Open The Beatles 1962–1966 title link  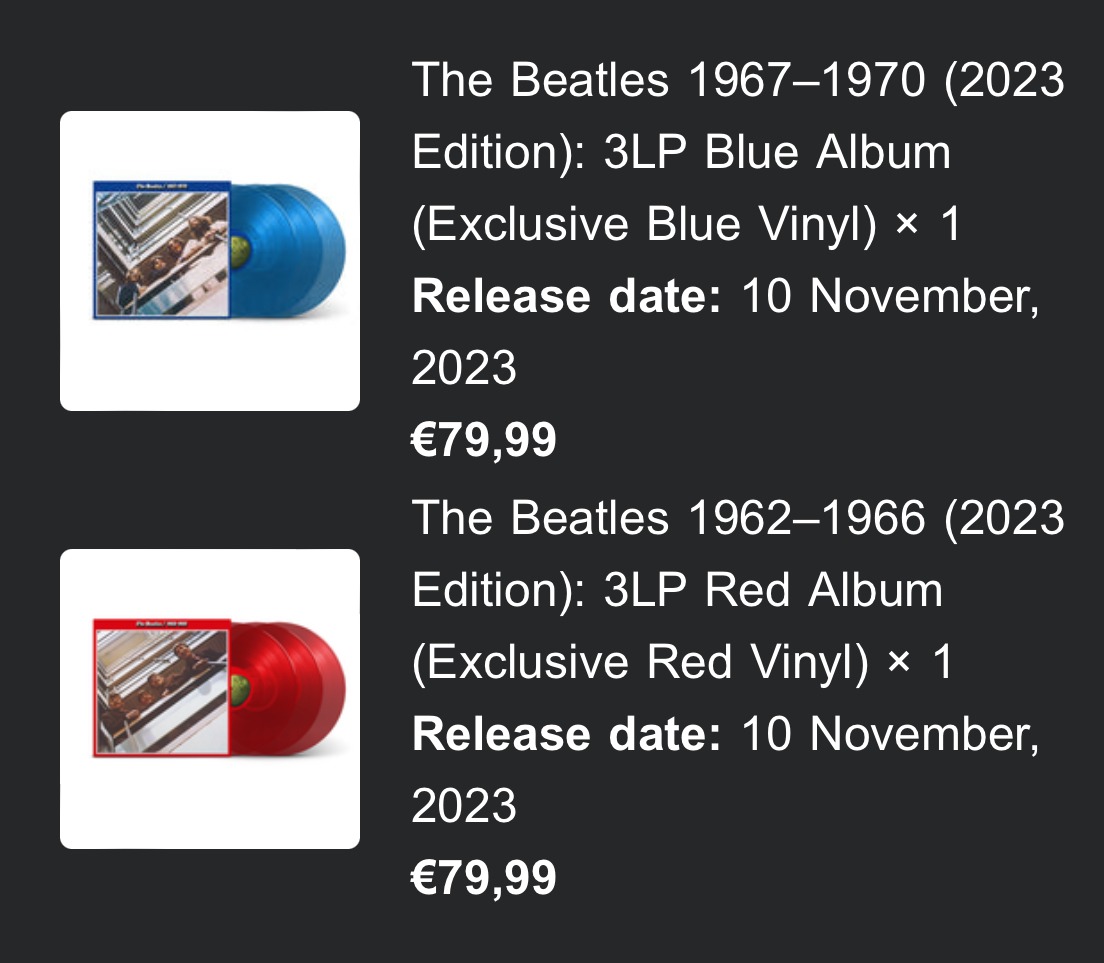click(x=738, y=589)
